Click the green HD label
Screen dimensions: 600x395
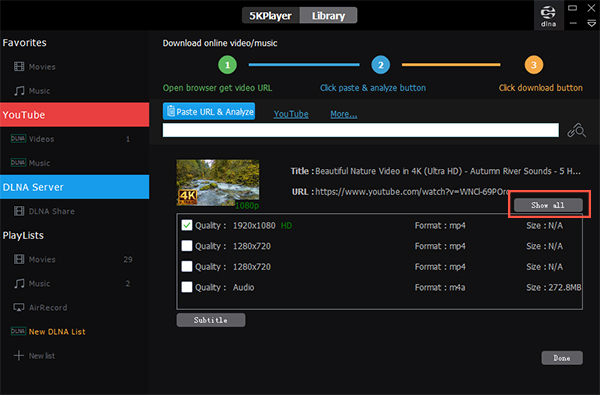286,225
